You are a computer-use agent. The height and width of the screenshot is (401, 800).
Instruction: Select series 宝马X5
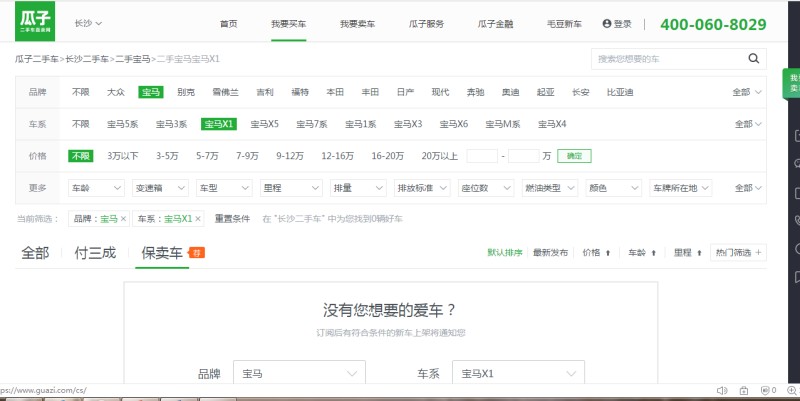pos(264,124)
